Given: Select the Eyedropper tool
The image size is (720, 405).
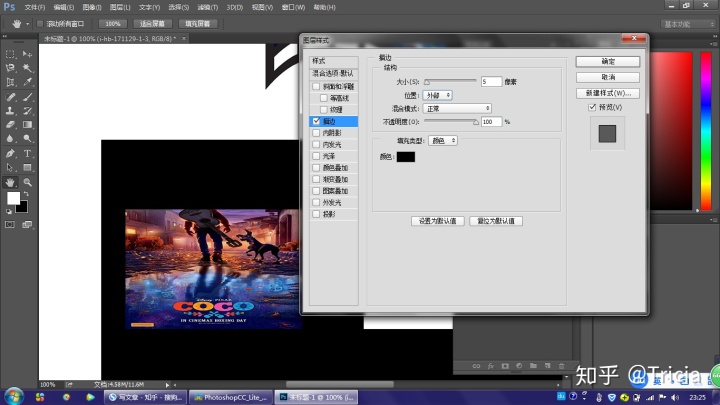Looking at the screenshot, I should pyautogui.click(x=28, y=82).
